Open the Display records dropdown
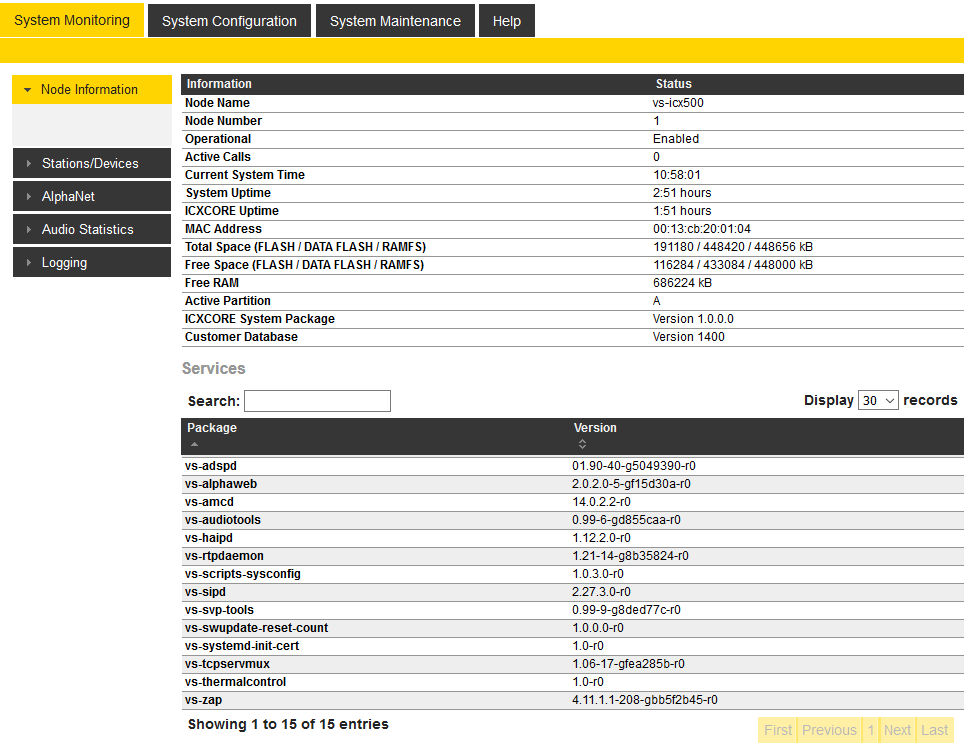964x749 pixels. (x=878, y=400)
